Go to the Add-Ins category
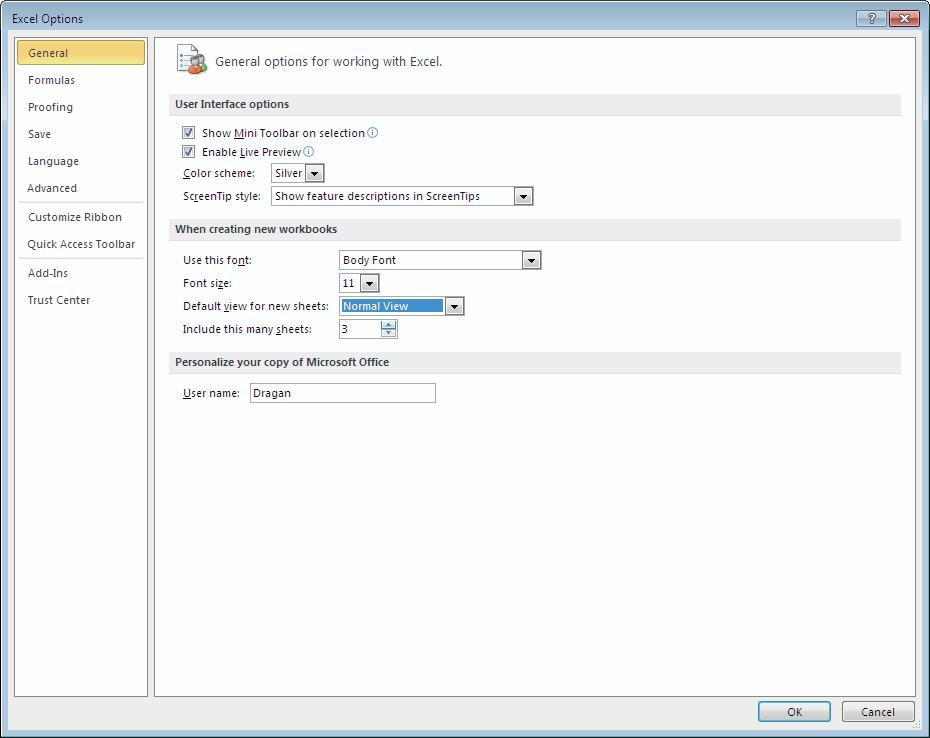Viewport: 930px width, 738px height. [81, 273]
